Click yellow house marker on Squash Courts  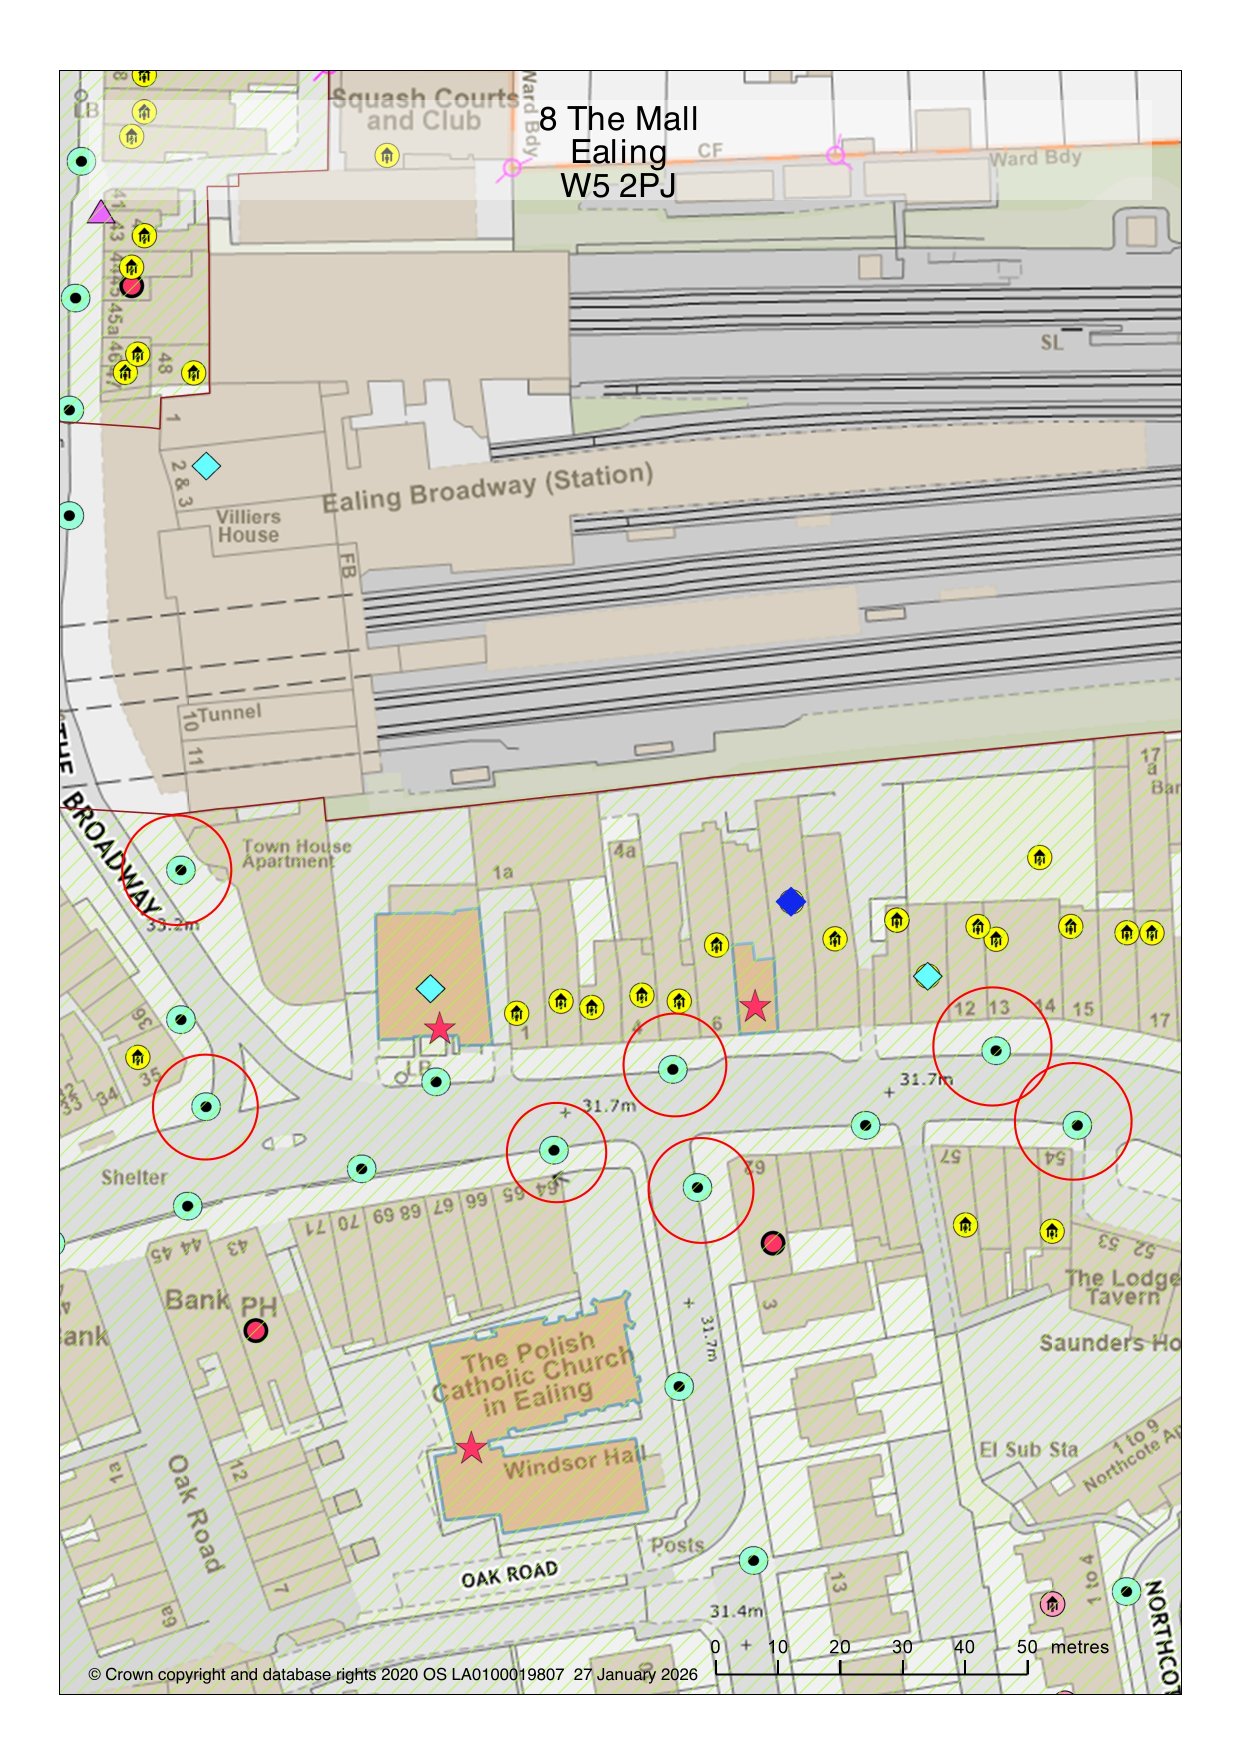(x=387, y=155)
